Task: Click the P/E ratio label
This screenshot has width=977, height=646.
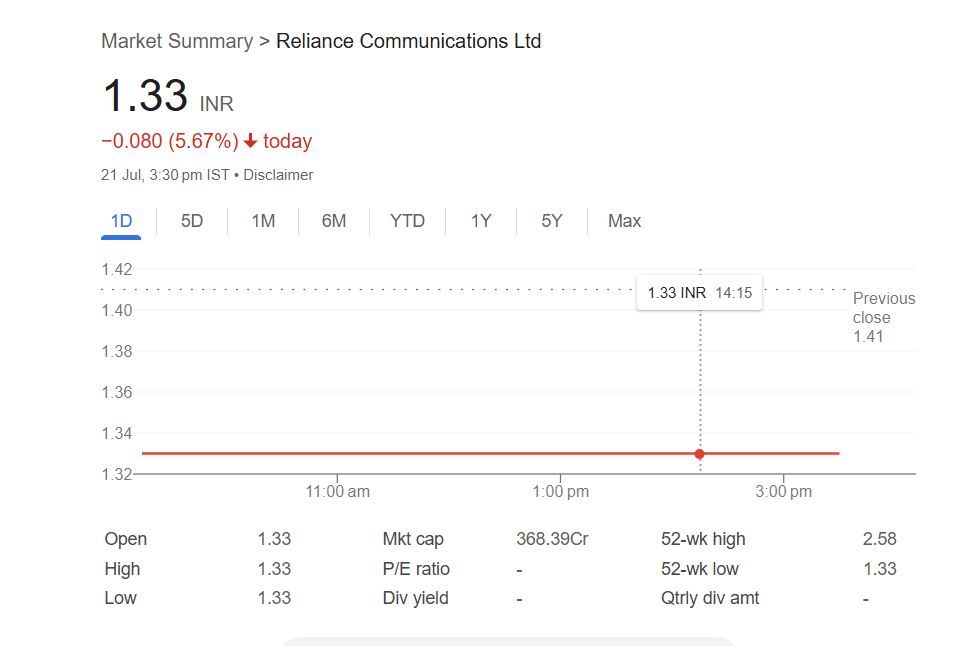Action: (416, 569)
